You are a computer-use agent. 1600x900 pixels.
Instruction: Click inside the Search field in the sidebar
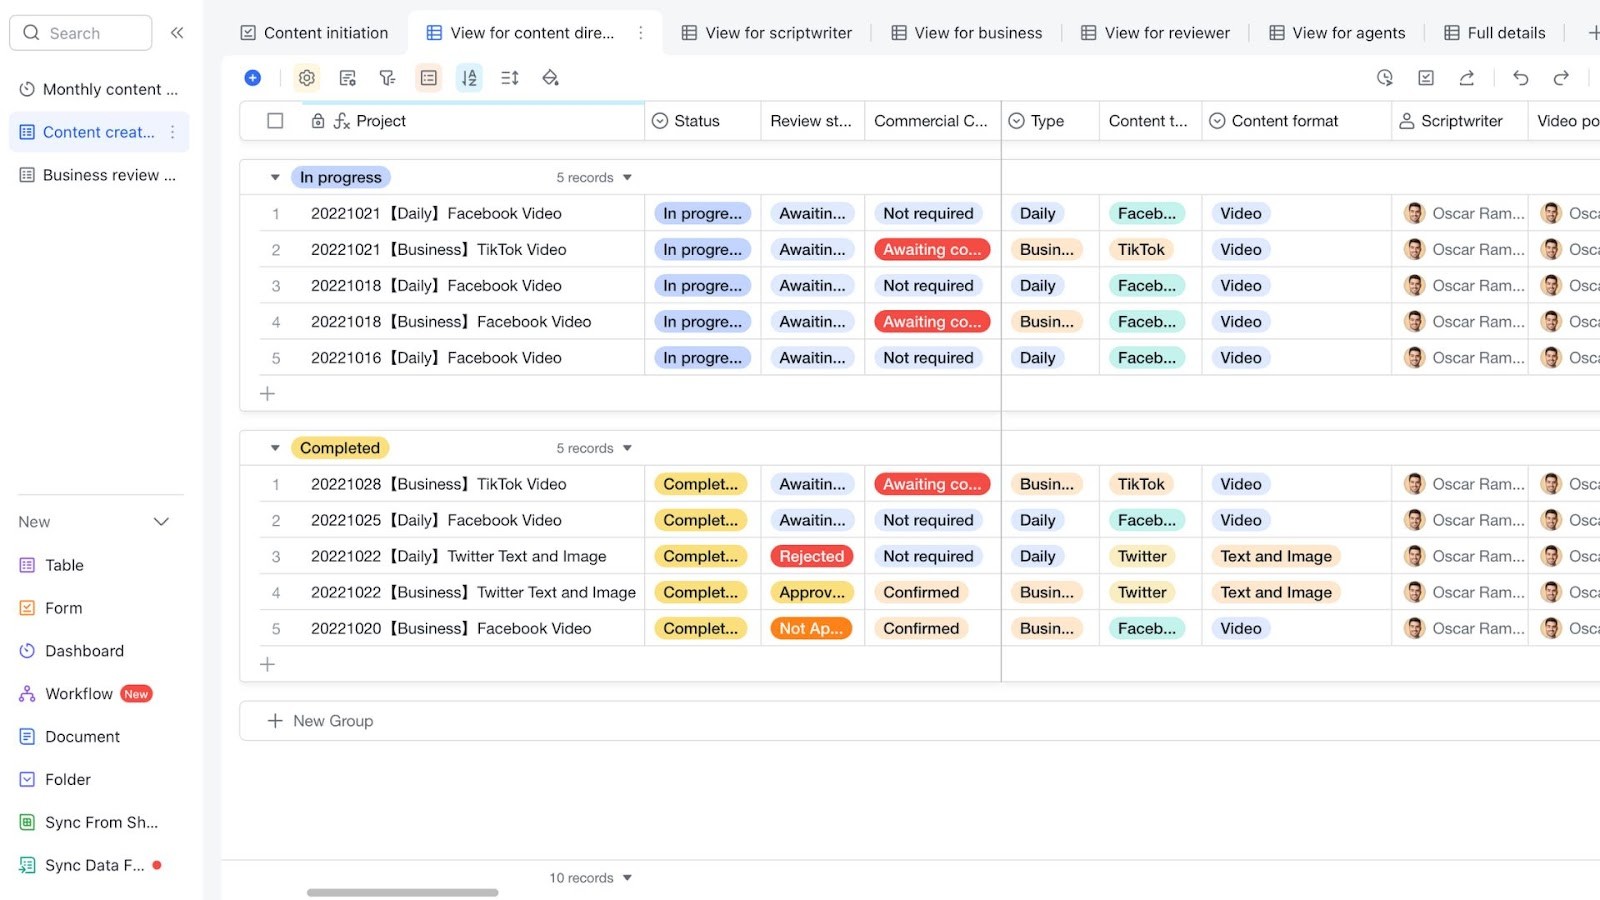pyautogui.click(x=80, y=32)
